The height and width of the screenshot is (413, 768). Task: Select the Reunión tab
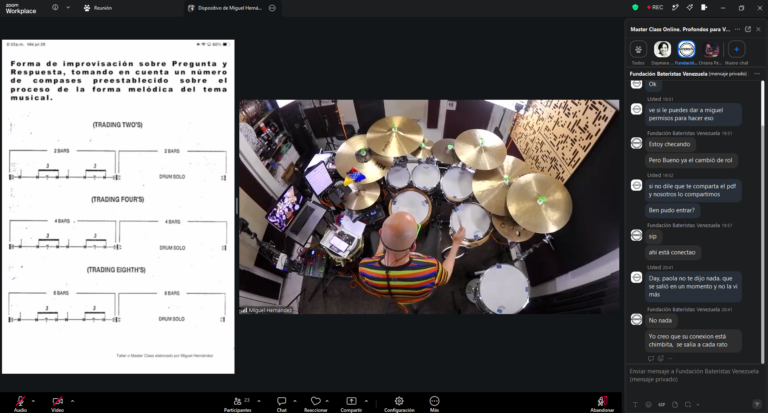pyautogui.click(x=98, y=8)
